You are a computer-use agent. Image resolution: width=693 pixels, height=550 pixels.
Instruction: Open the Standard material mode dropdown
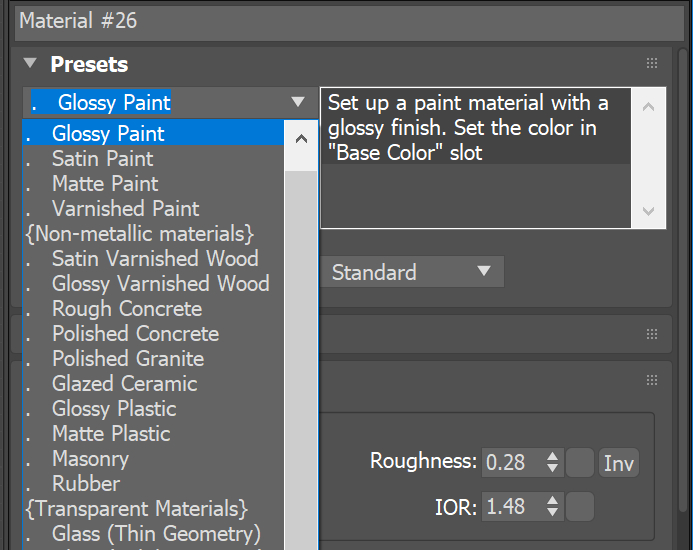pos(412,272)
